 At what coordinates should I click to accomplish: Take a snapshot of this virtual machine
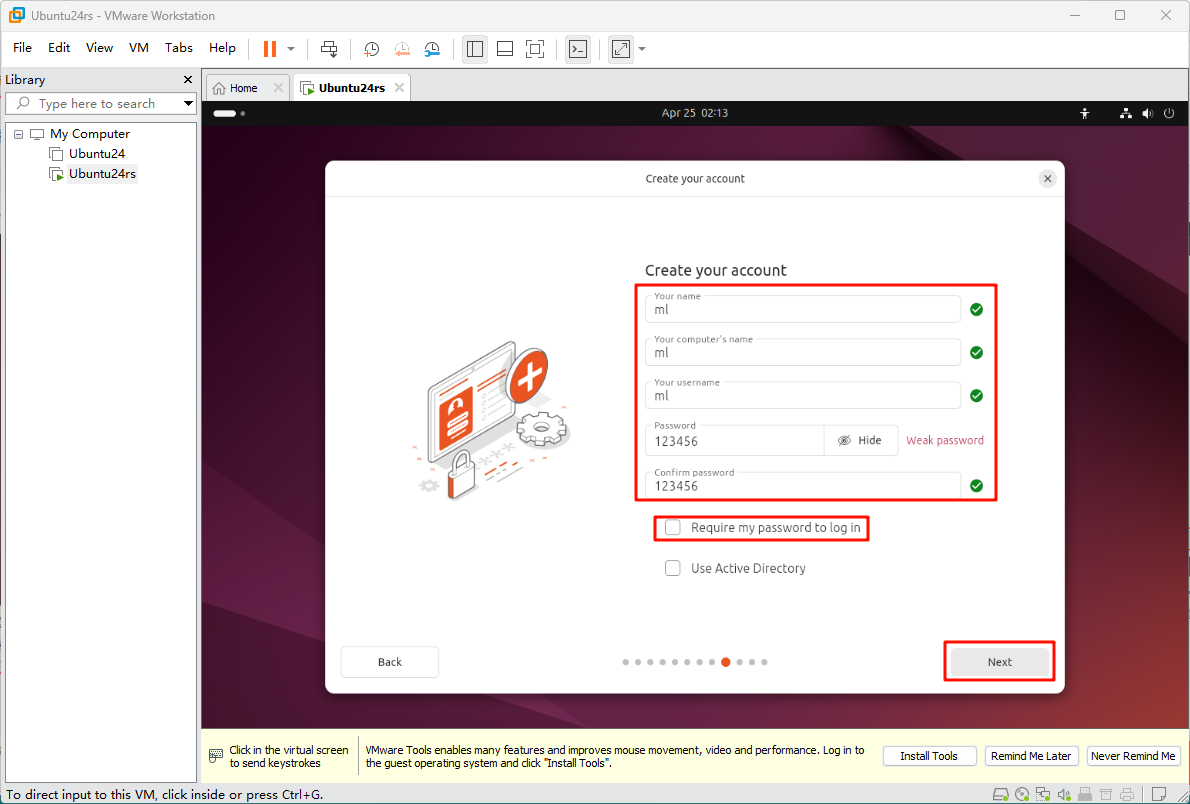click(371, 49)
